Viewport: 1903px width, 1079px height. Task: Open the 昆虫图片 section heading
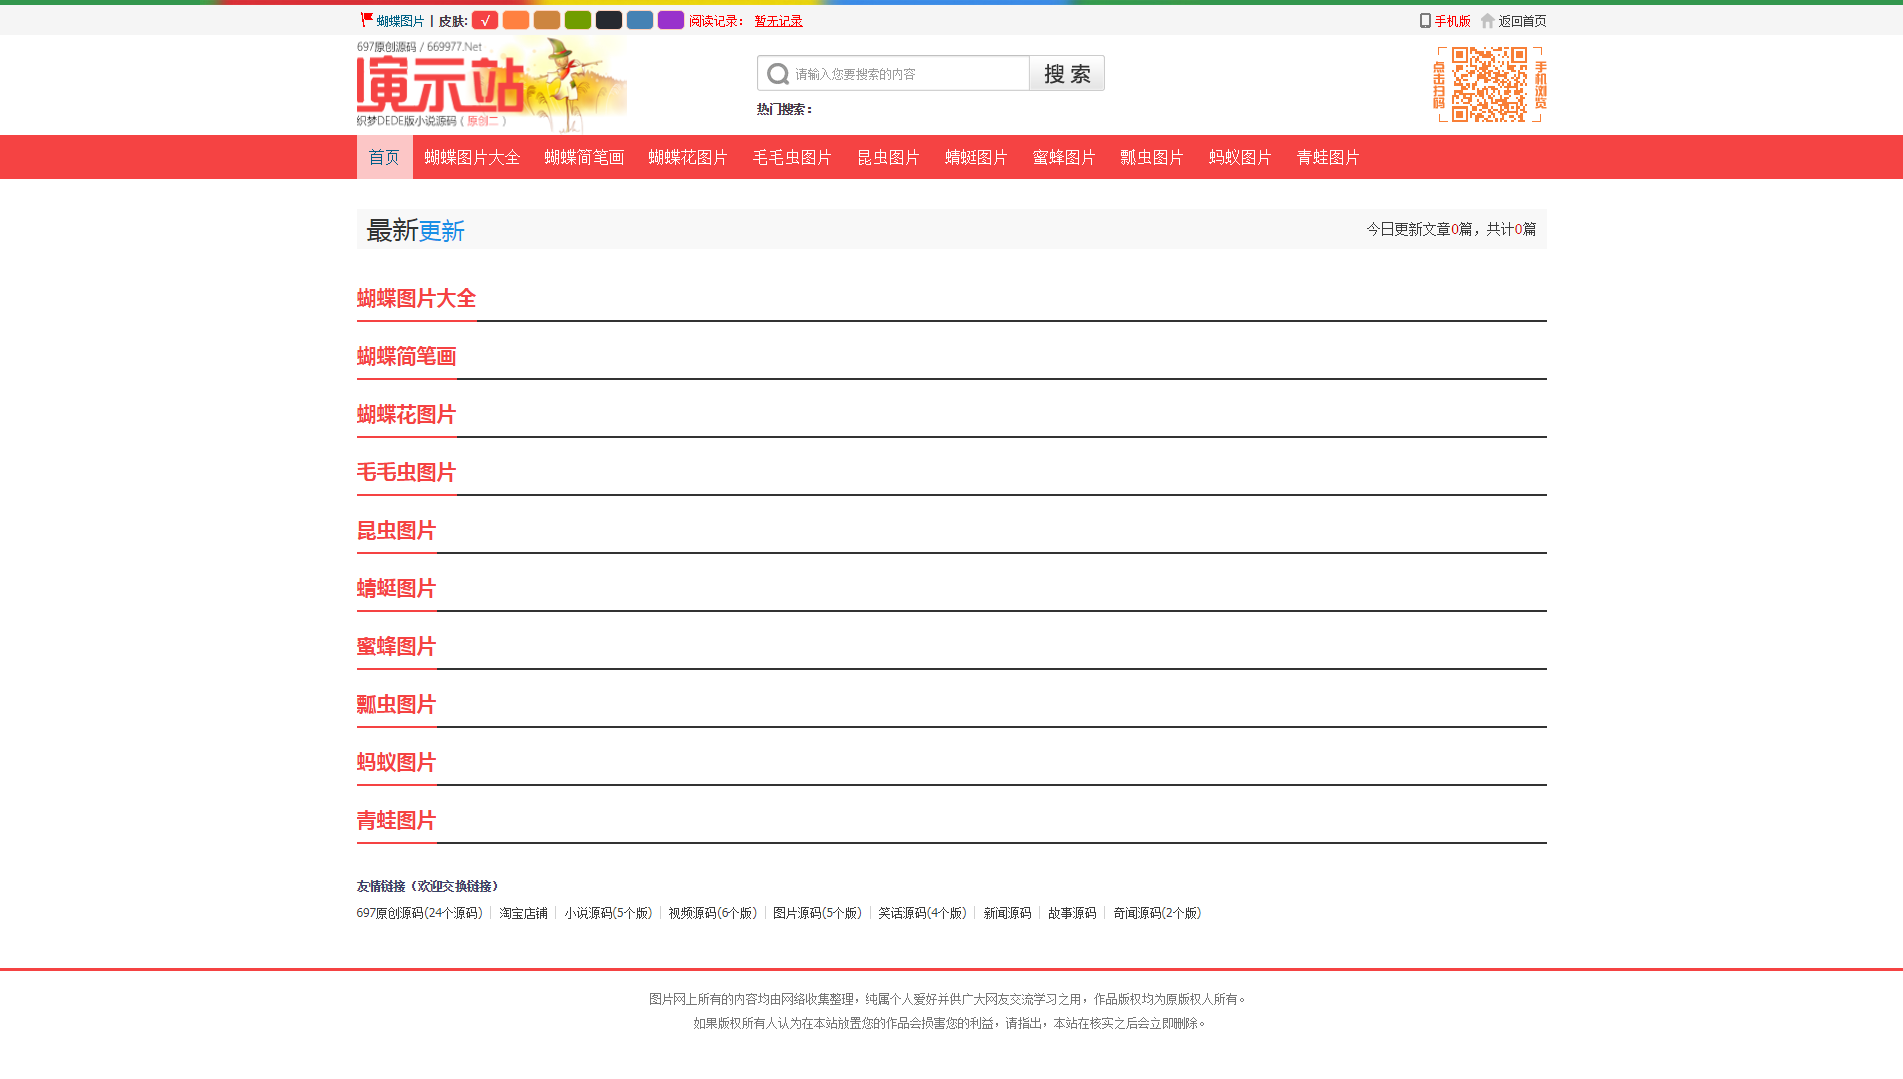(396, 530)
